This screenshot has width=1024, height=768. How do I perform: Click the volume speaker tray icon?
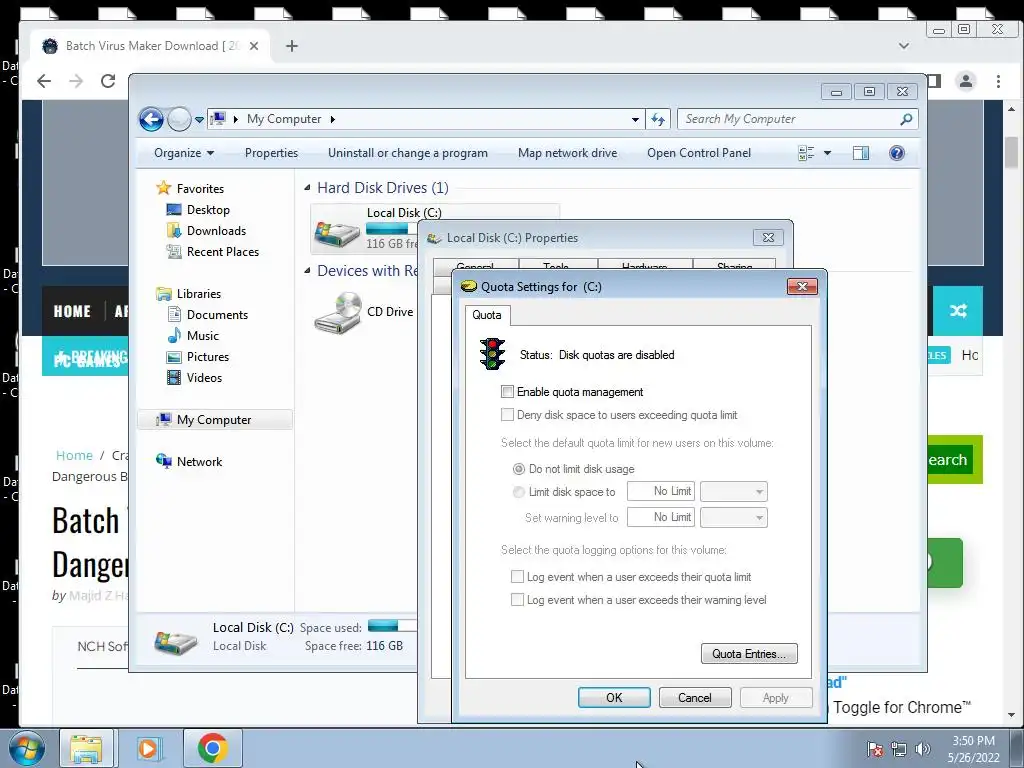[923, 749]
